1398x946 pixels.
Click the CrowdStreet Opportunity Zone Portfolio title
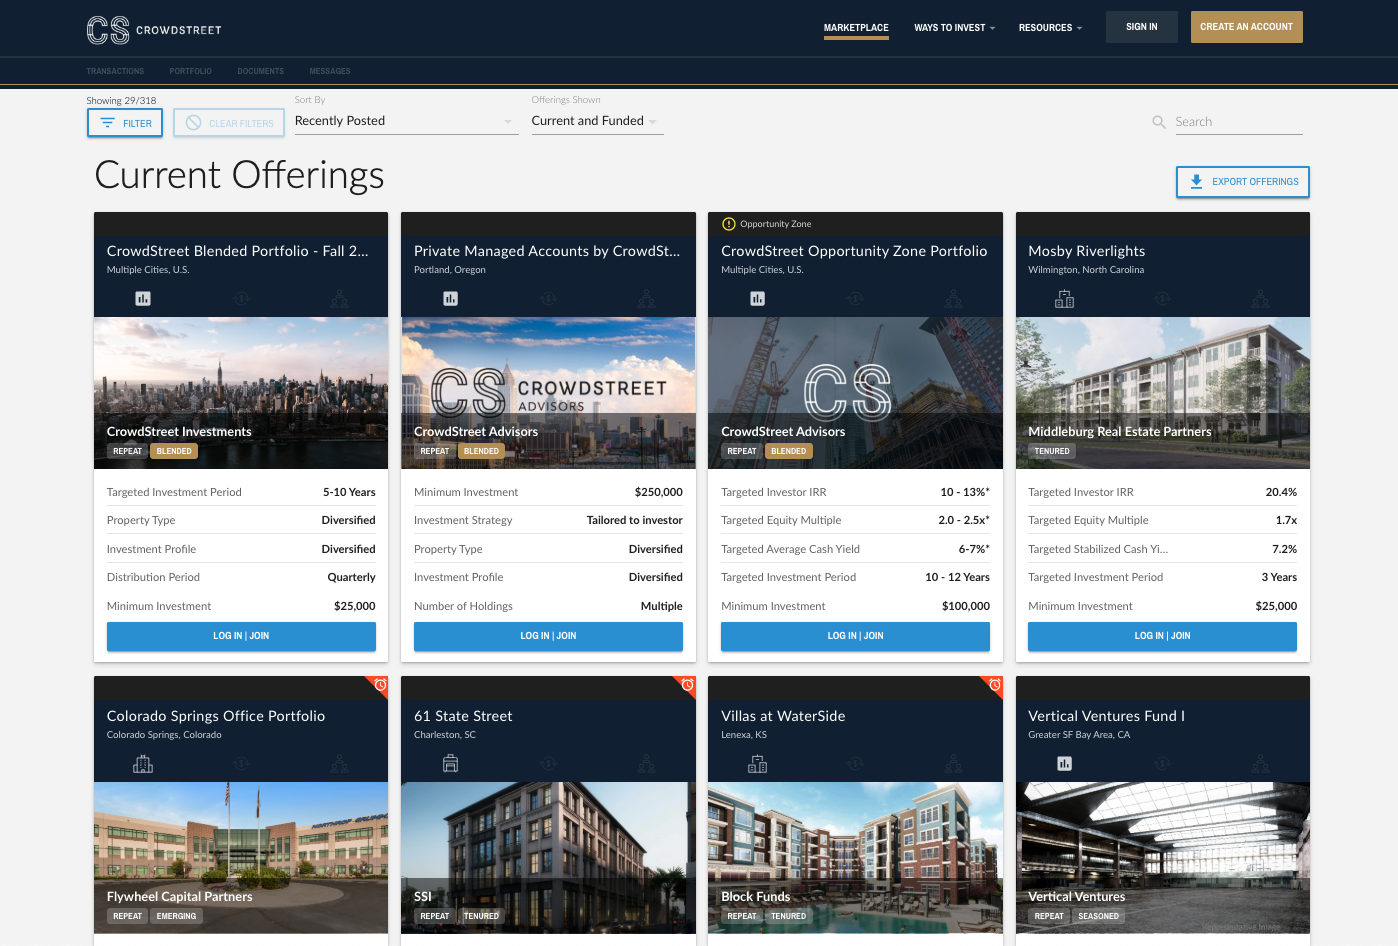coord(854,251)
